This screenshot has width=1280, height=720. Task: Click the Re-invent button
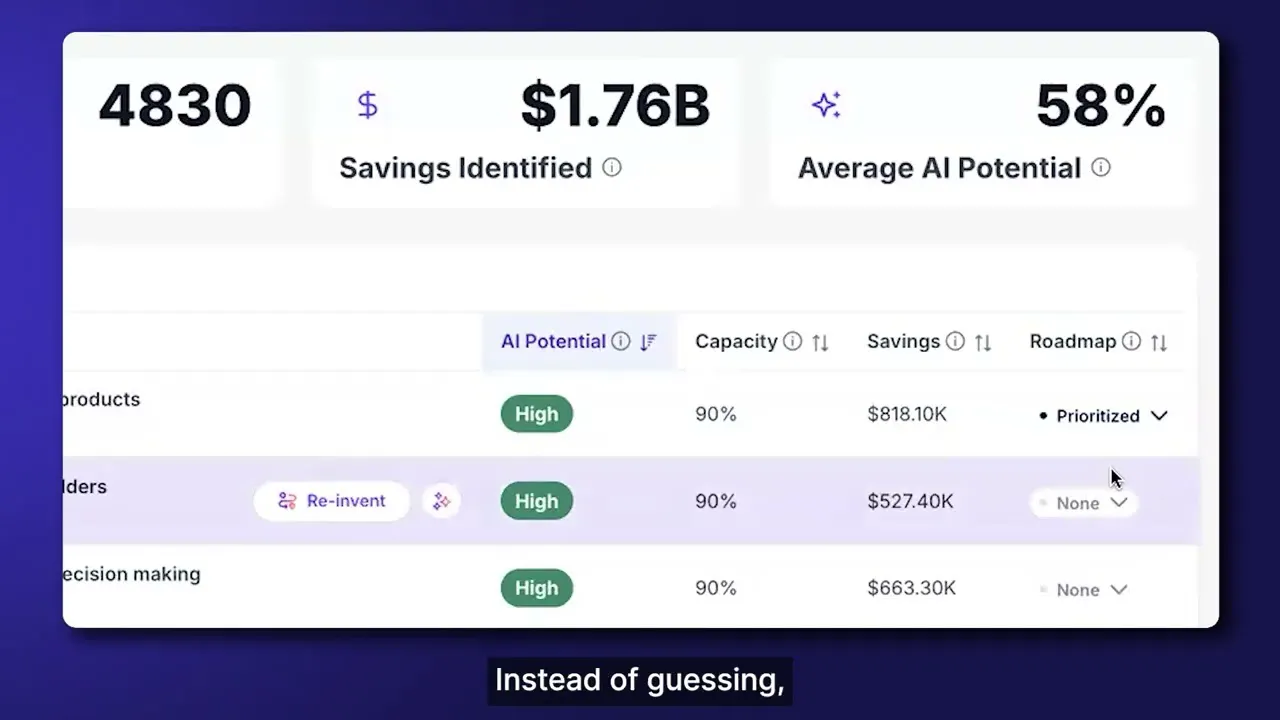pos(332,501)
